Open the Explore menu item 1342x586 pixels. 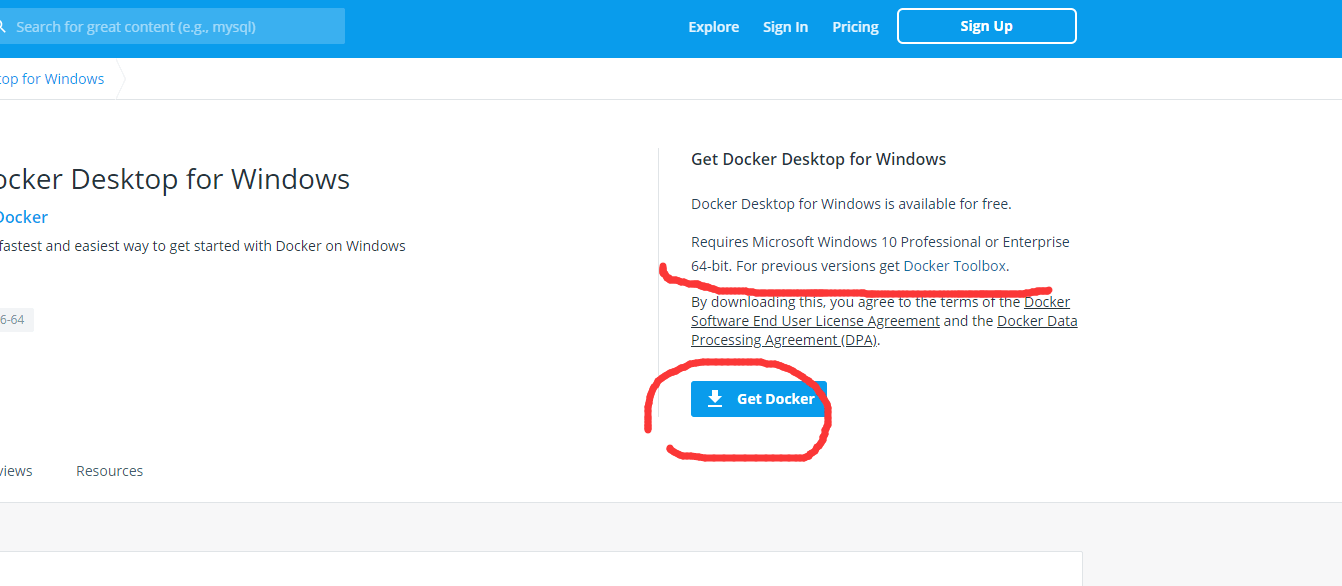tap(713, 27)
